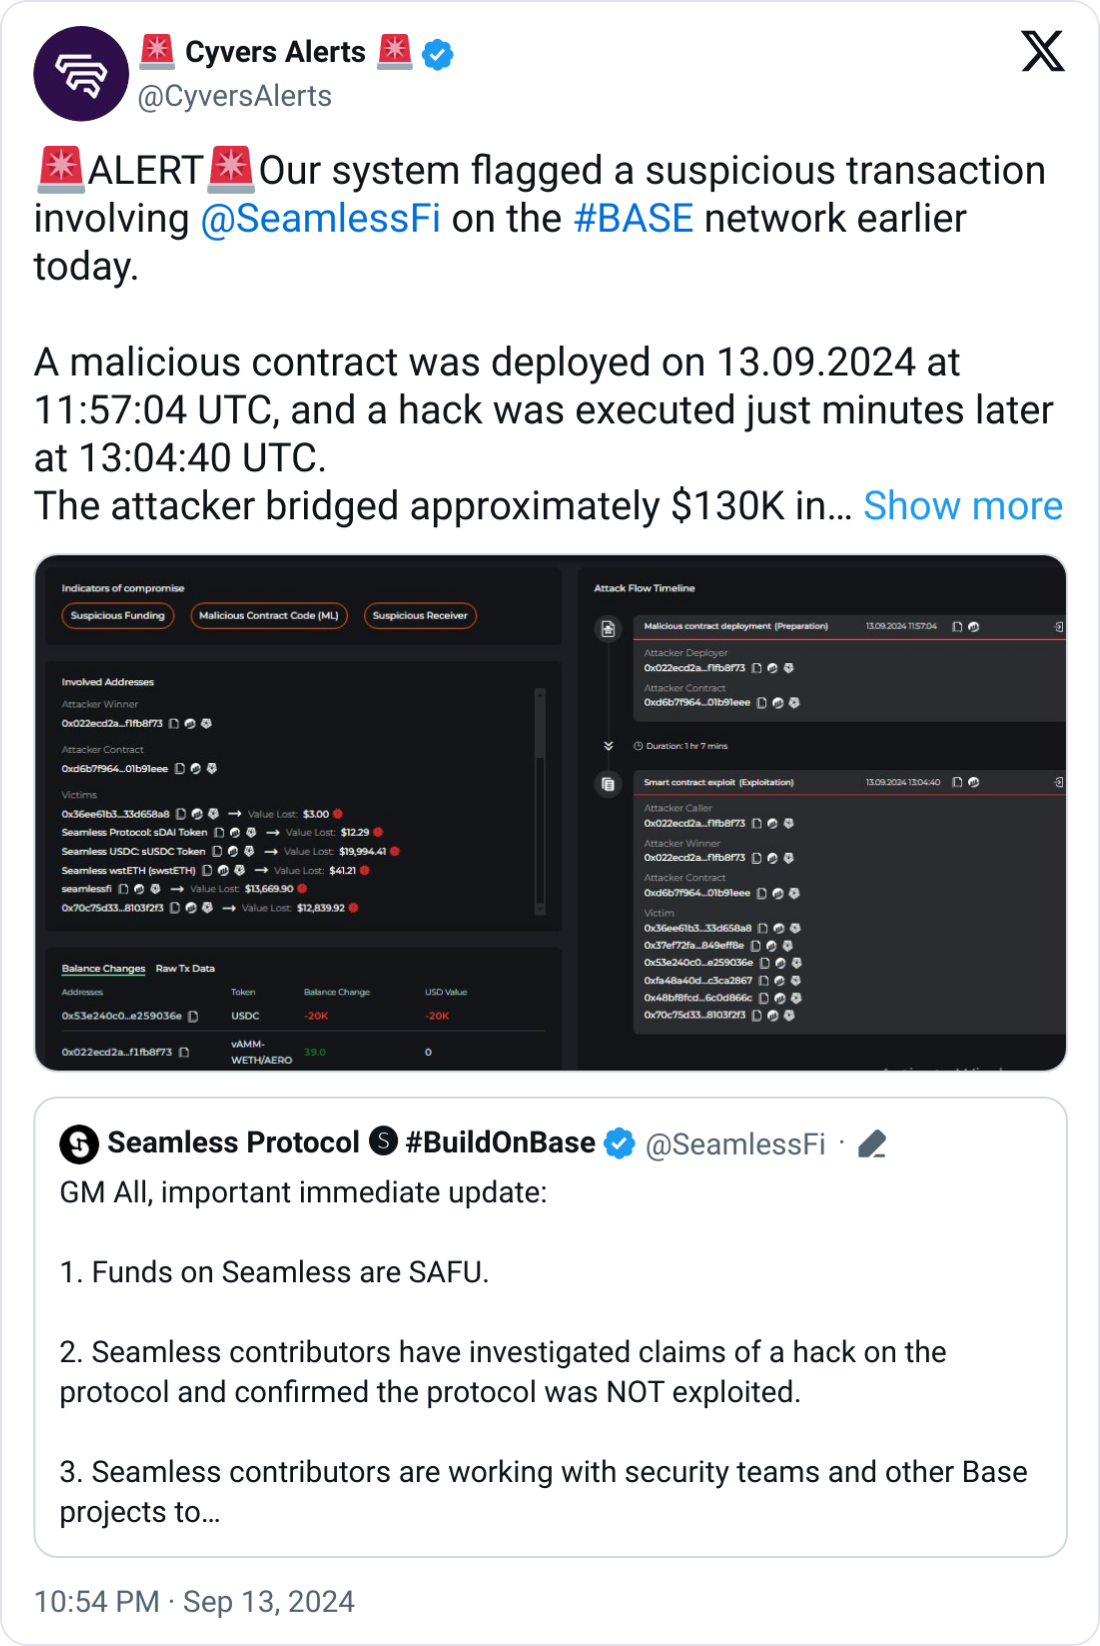This screenshot has width=1100, height=1646.
Task: Switch to the Raw Tx Data tab
Action: click(185, 968)
